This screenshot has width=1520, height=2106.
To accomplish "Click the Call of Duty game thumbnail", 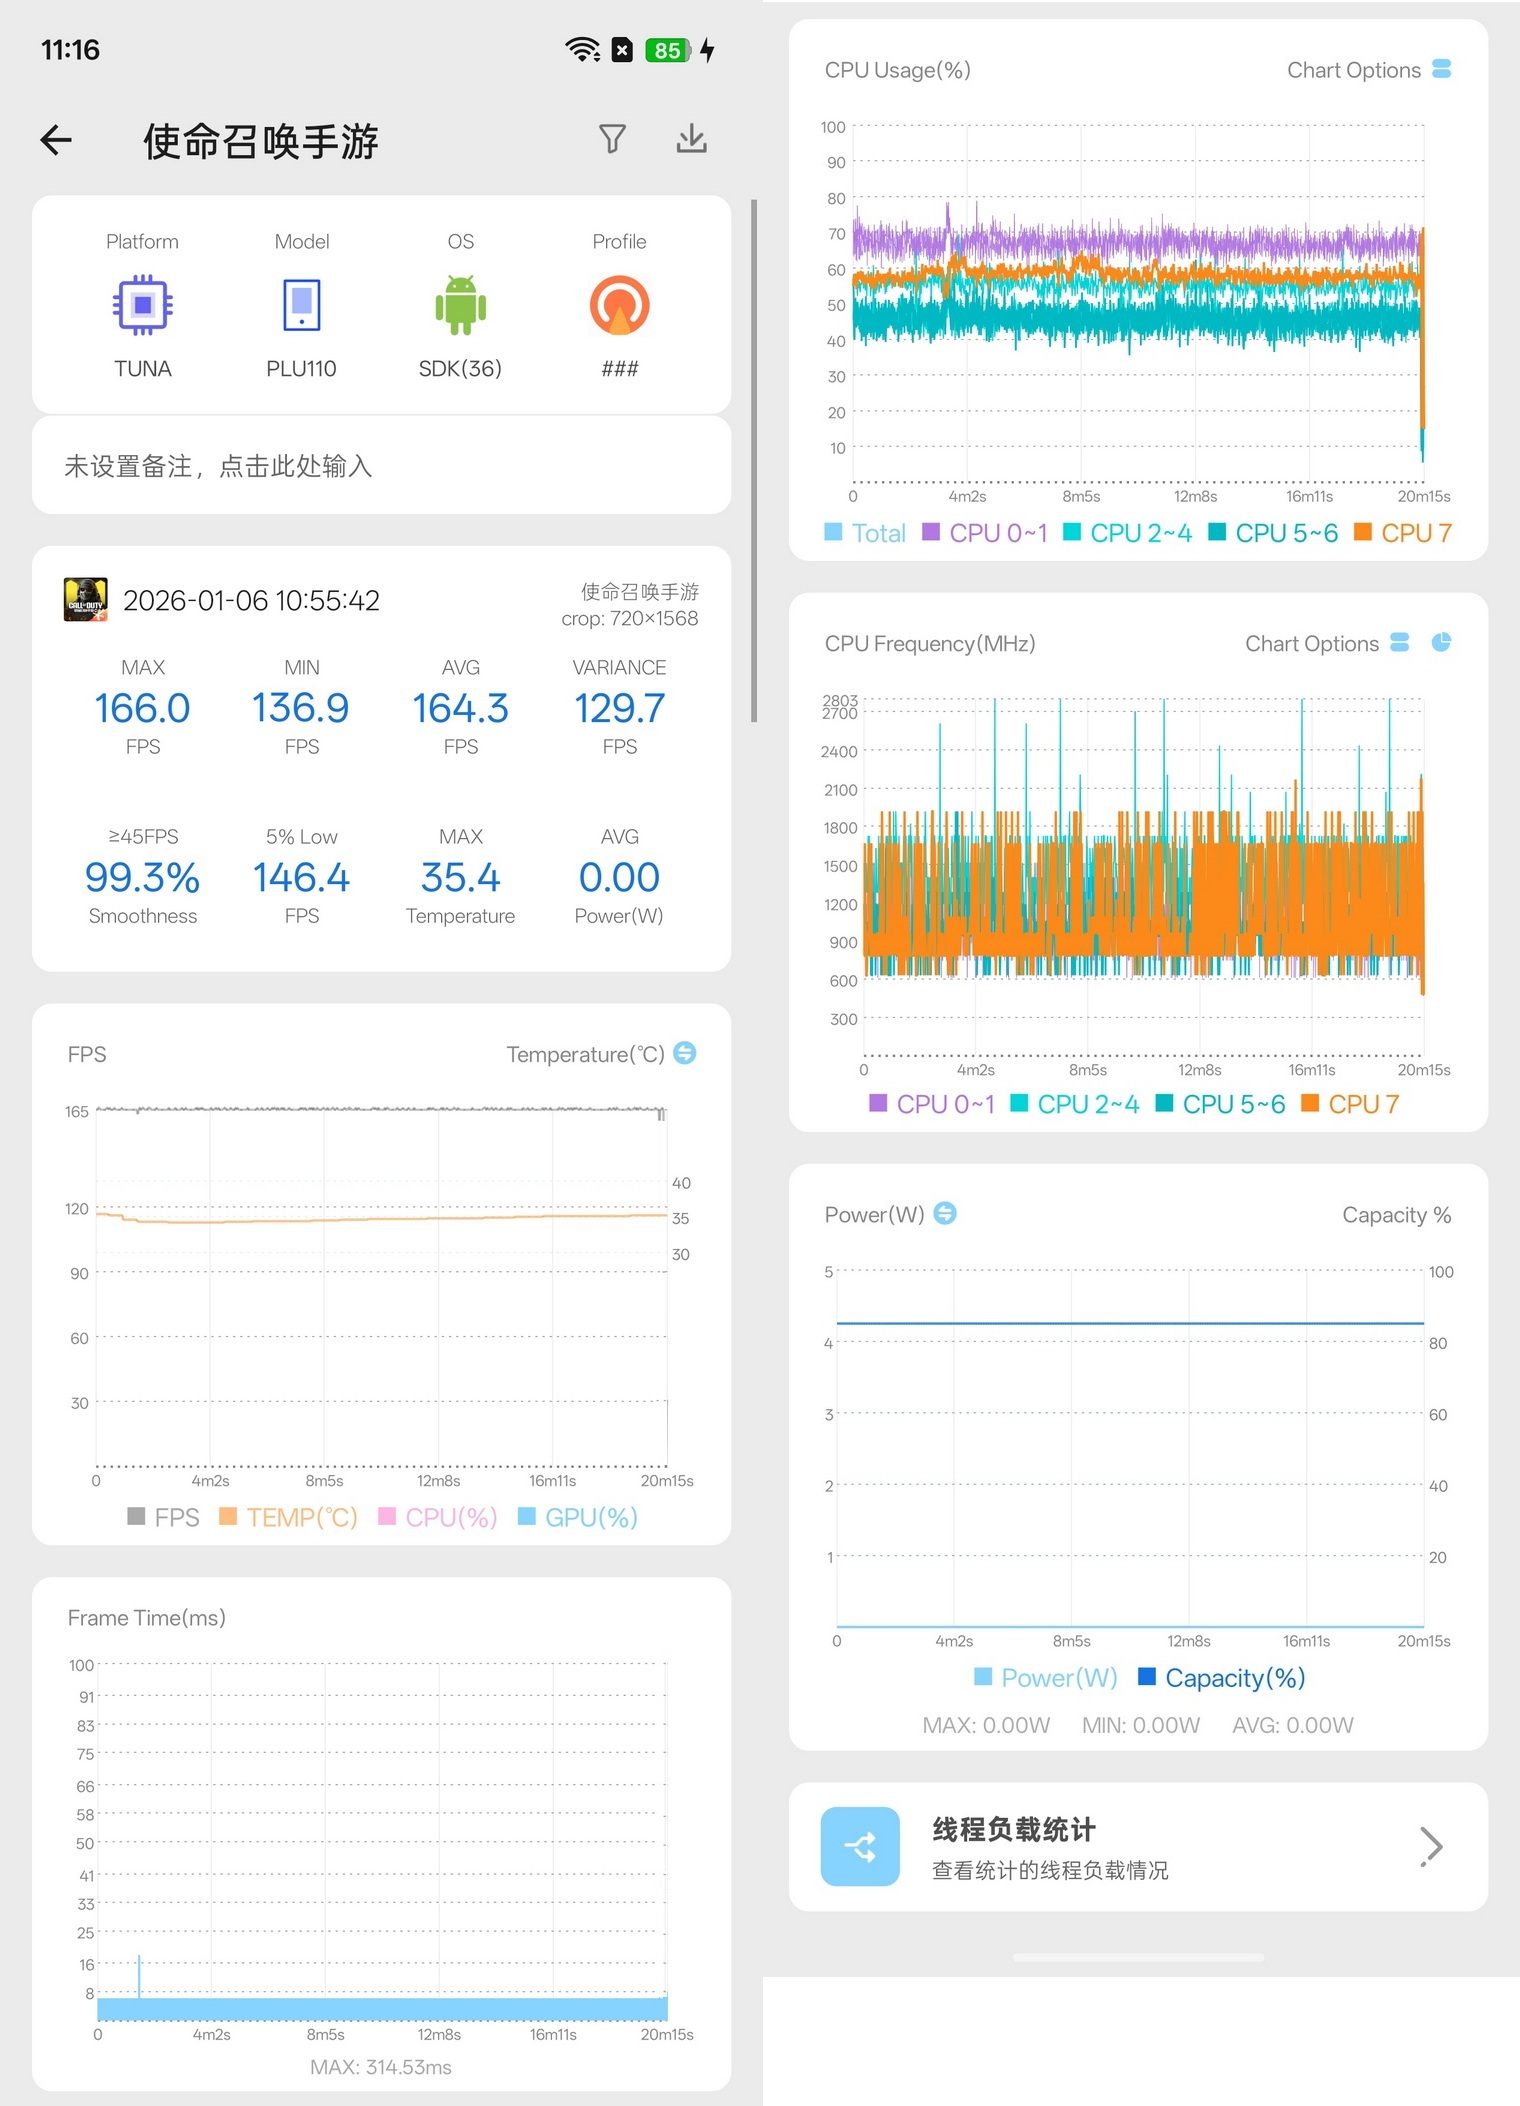I will (x=86, y=600).
